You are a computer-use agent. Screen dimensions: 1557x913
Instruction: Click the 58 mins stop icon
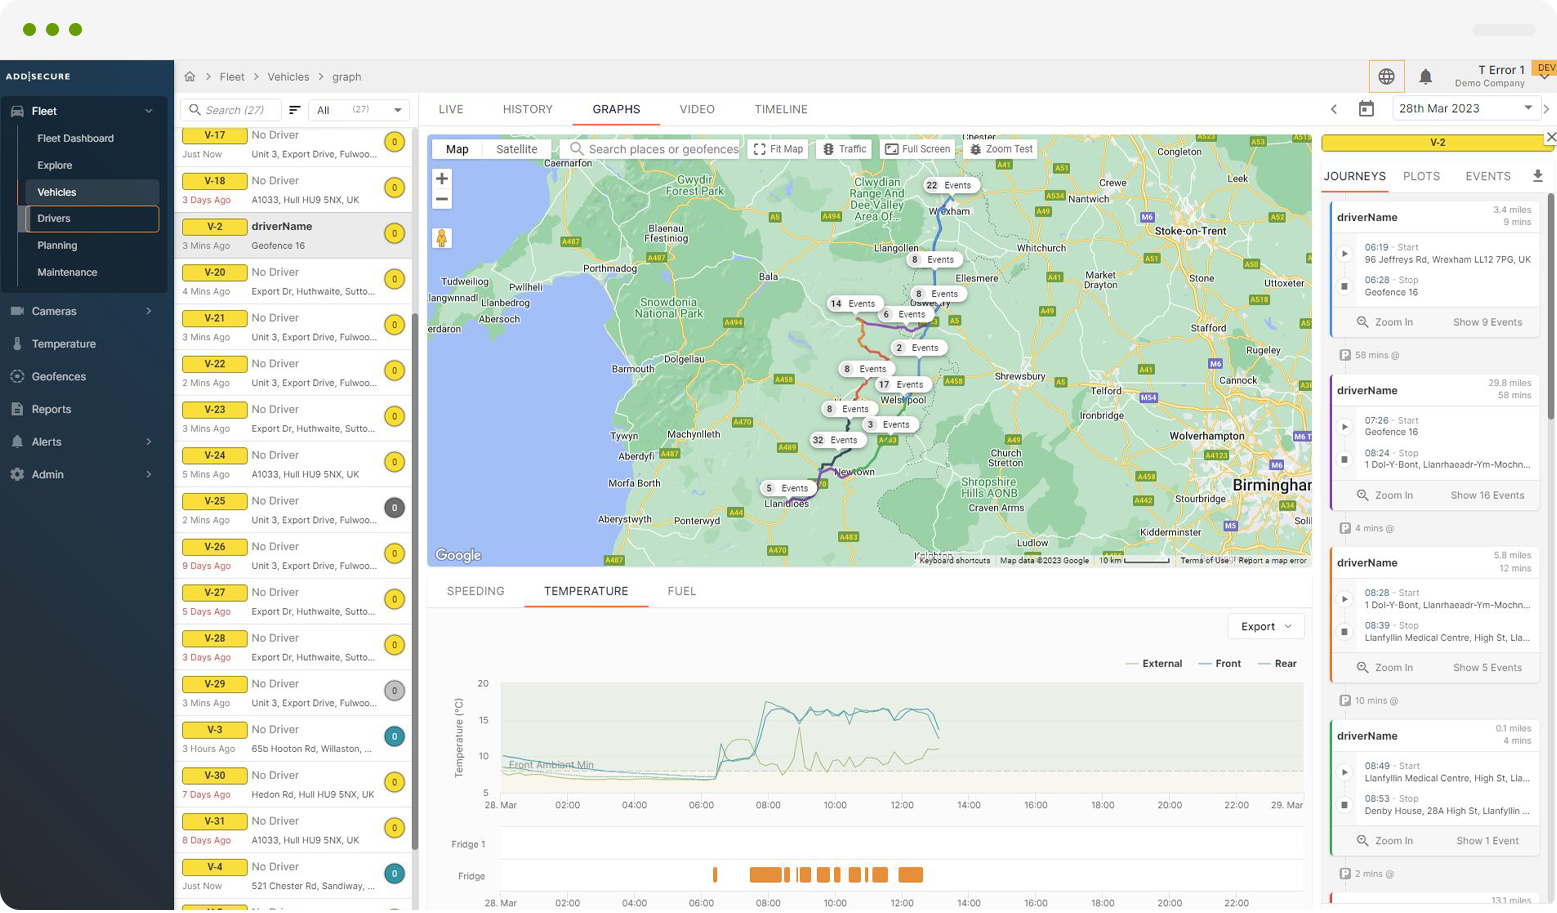1345,355
